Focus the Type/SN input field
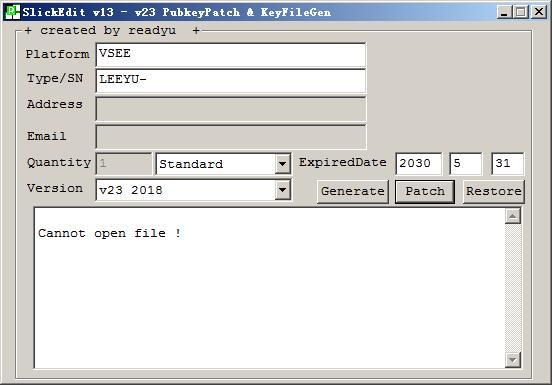Image resolution: width=552 pixels, height=385 pixels. 231,81
